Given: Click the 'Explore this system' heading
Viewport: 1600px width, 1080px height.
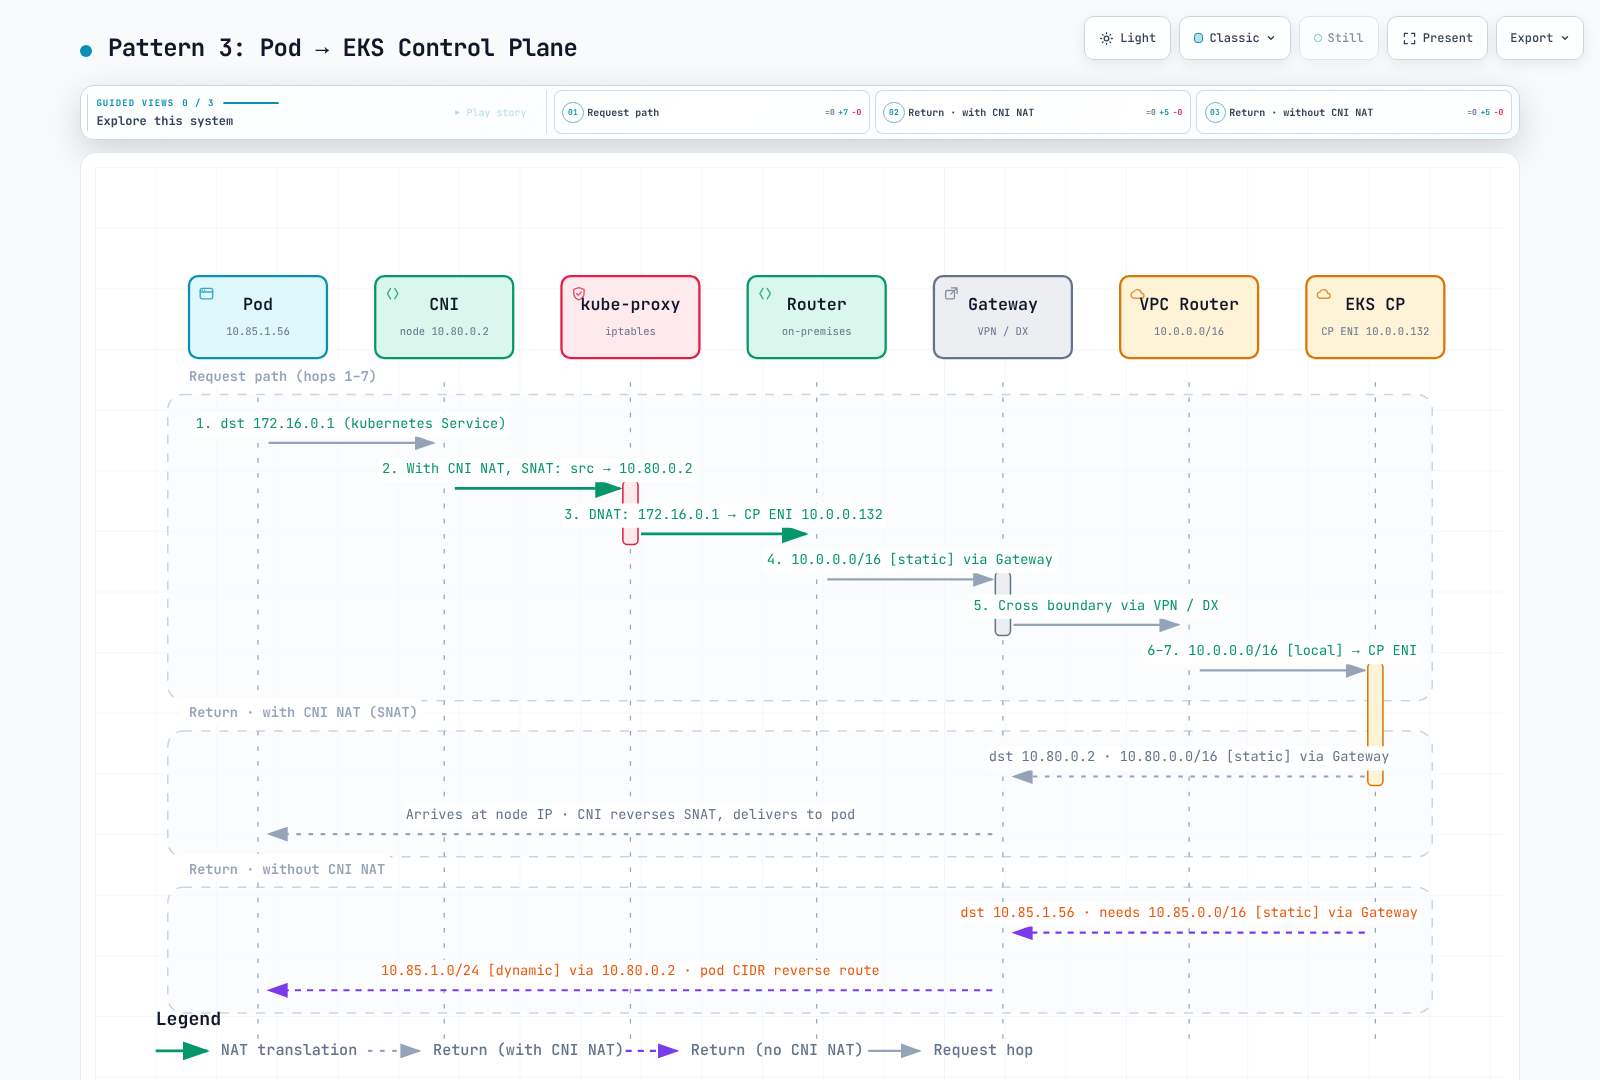Looking at the screenshot, I should pyautogui.click(x=165, y=121).
